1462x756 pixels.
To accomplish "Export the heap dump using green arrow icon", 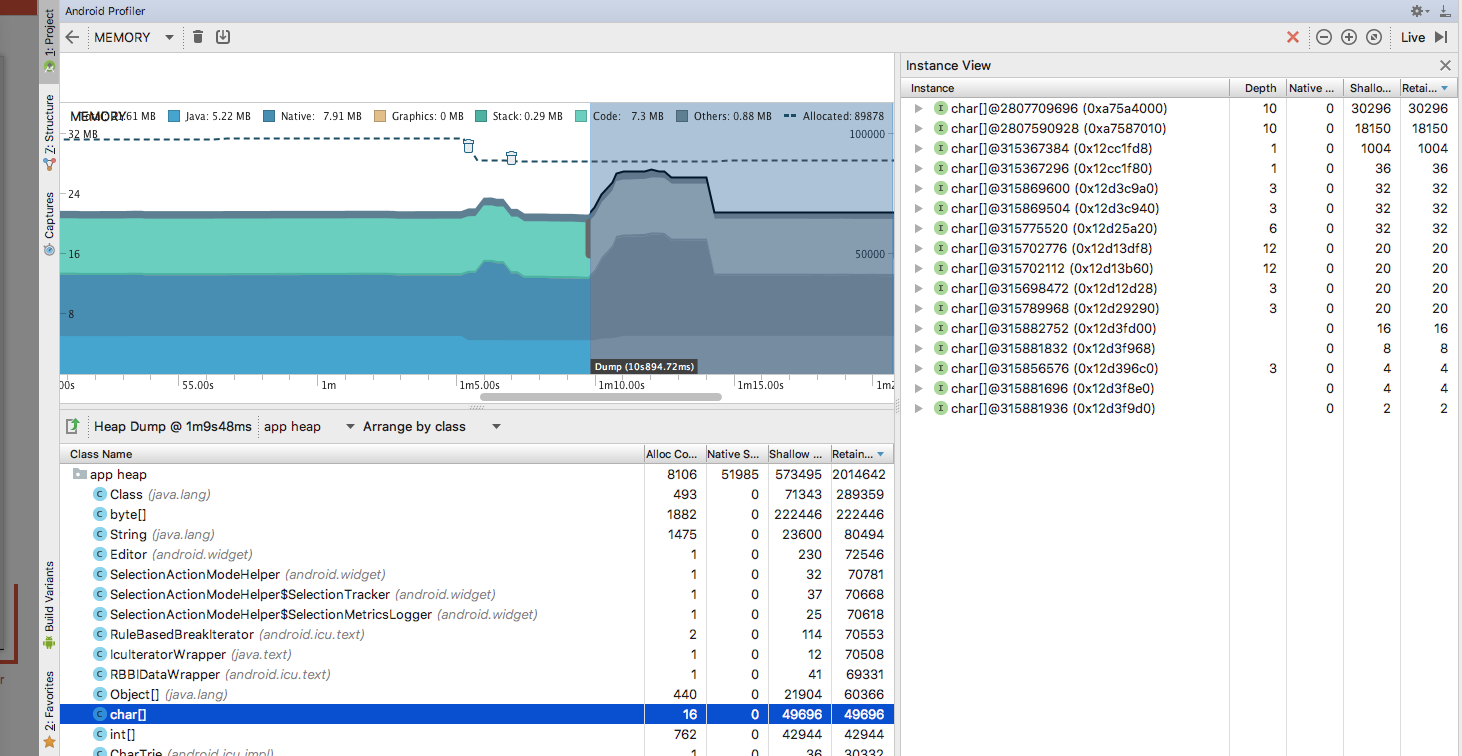I will [x=72, y=426].
